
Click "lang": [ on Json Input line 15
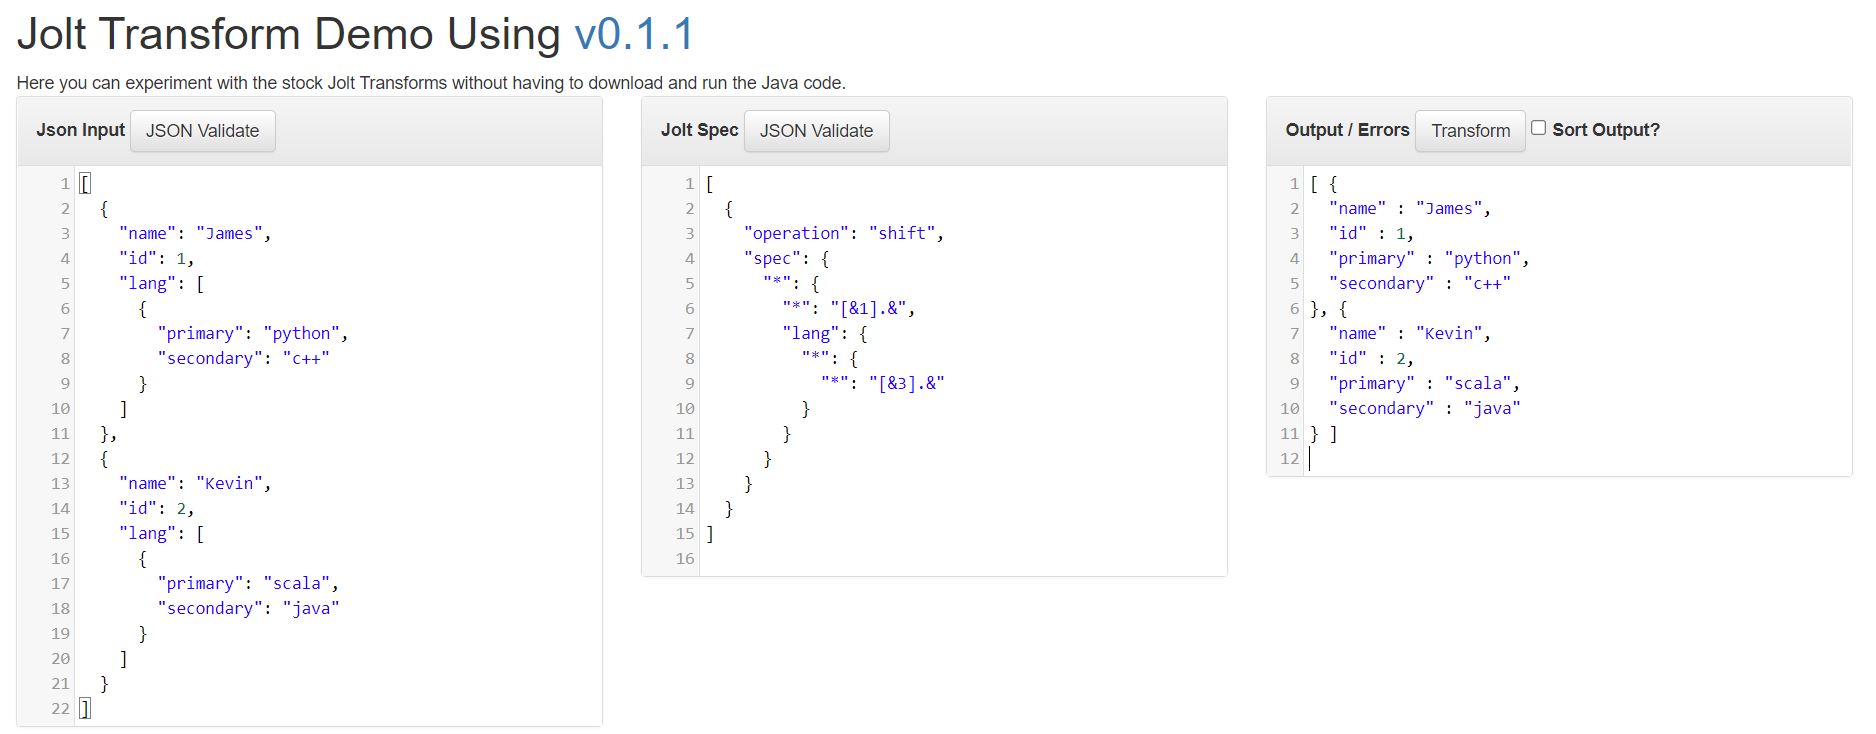click(x=162, y=533)
